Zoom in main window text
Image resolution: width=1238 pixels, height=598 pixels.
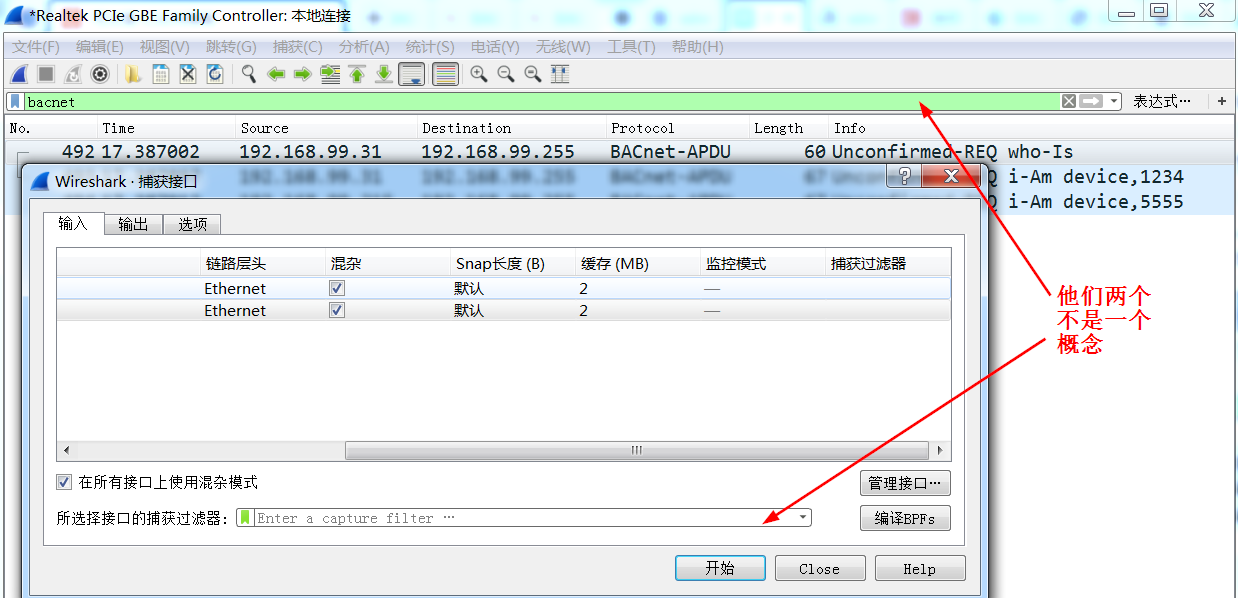coord(479,74)
